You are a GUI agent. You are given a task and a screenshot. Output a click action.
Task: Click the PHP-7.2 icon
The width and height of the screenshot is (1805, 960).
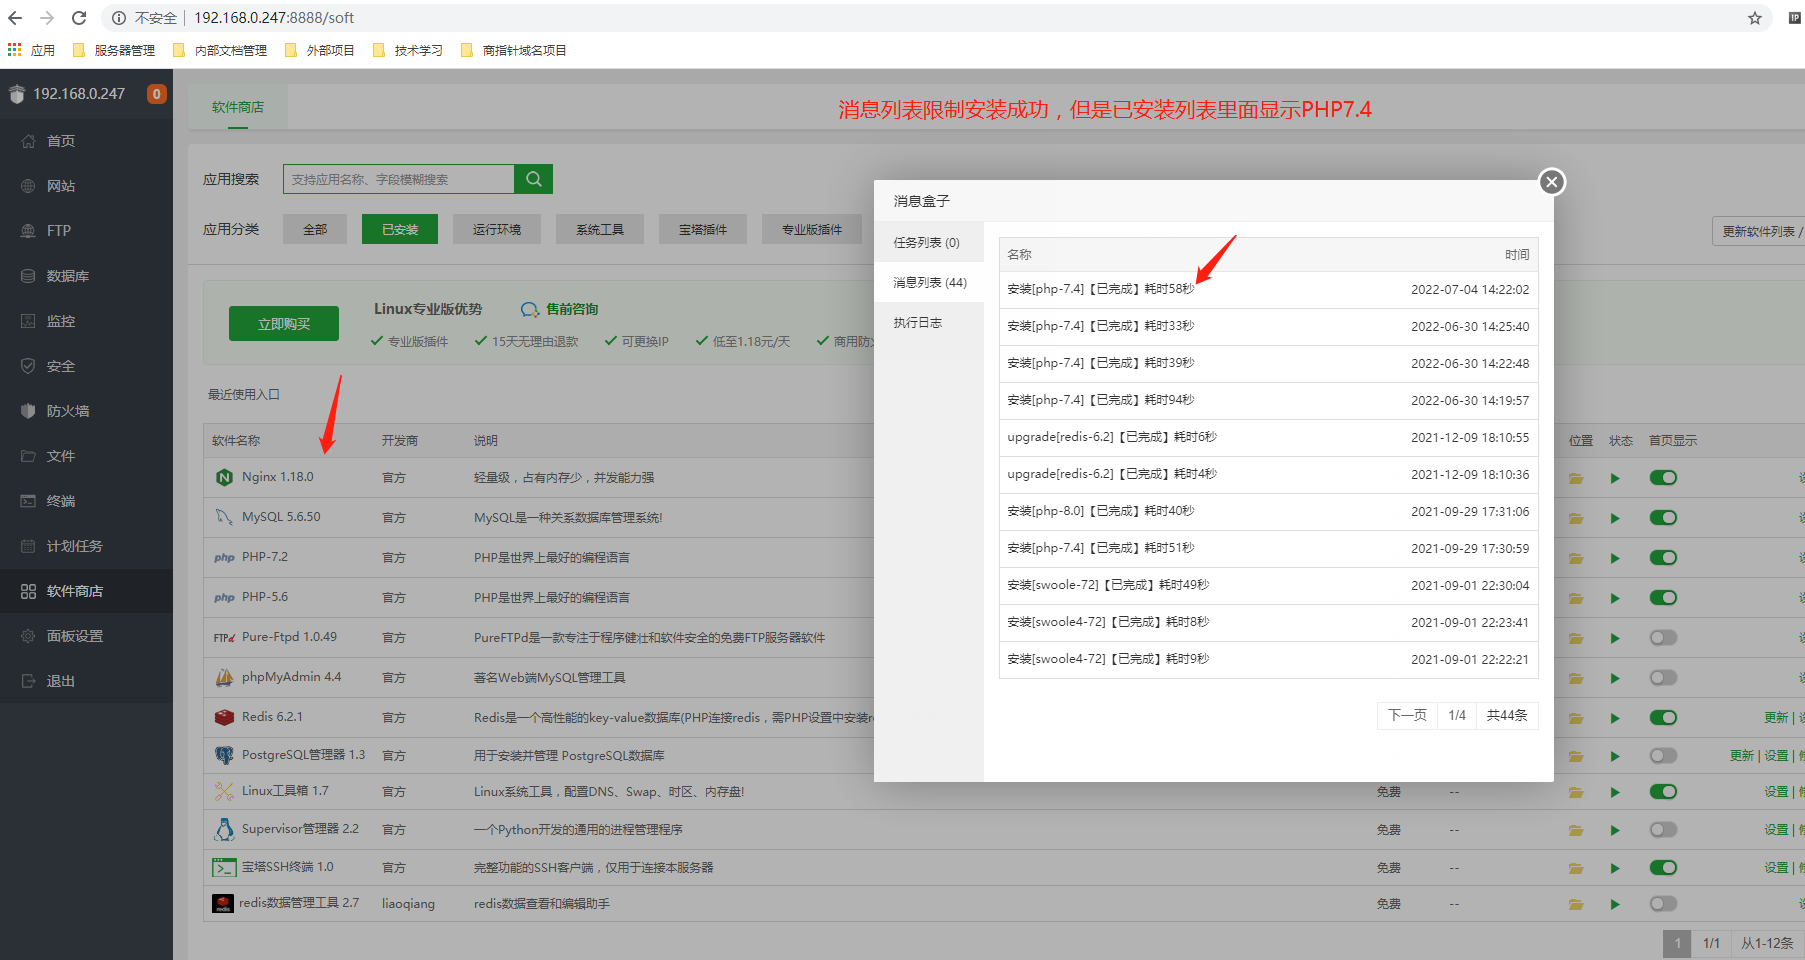(x=224, y=558)
